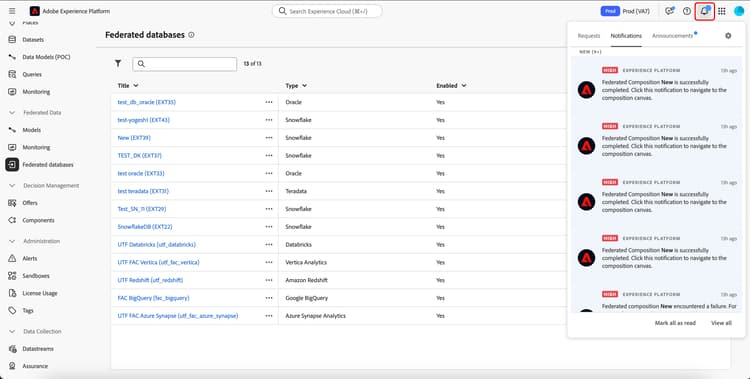The image size is (750, 379).
Task: Collapse the Decision Management section
Action: 12,186
